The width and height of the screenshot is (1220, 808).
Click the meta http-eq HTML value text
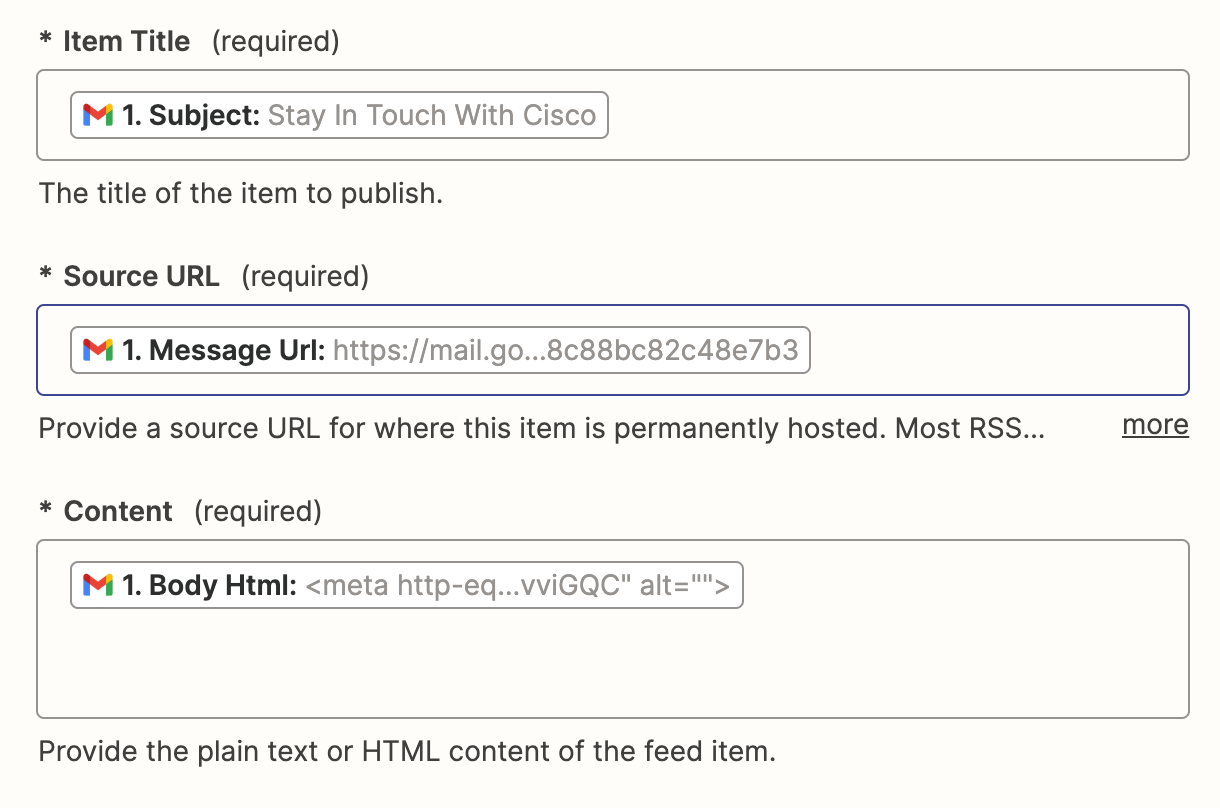pyautogui.click(x=518, y=585)
